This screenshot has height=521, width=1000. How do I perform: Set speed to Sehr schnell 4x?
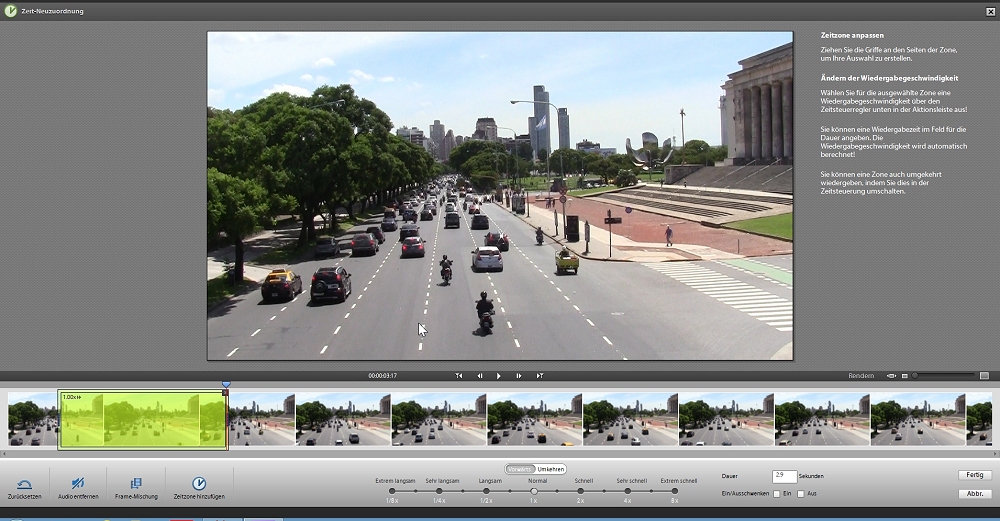tap(628, 491)
